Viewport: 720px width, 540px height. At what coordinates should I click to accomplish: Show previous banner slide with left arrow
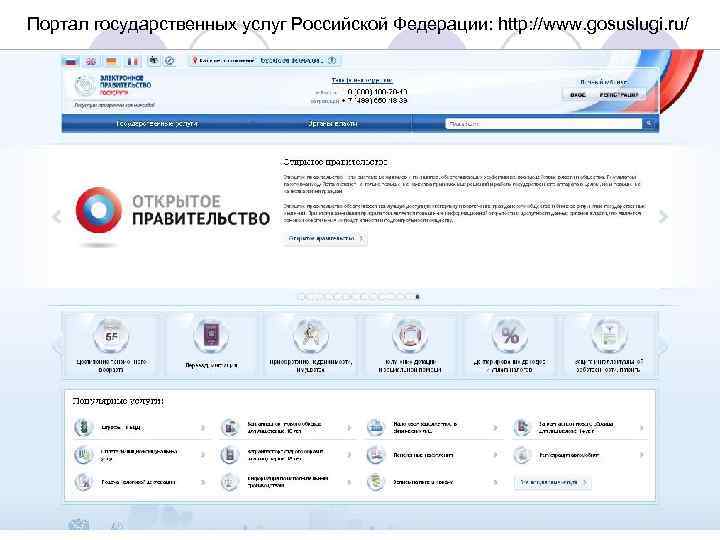click(x=57, y=217)
